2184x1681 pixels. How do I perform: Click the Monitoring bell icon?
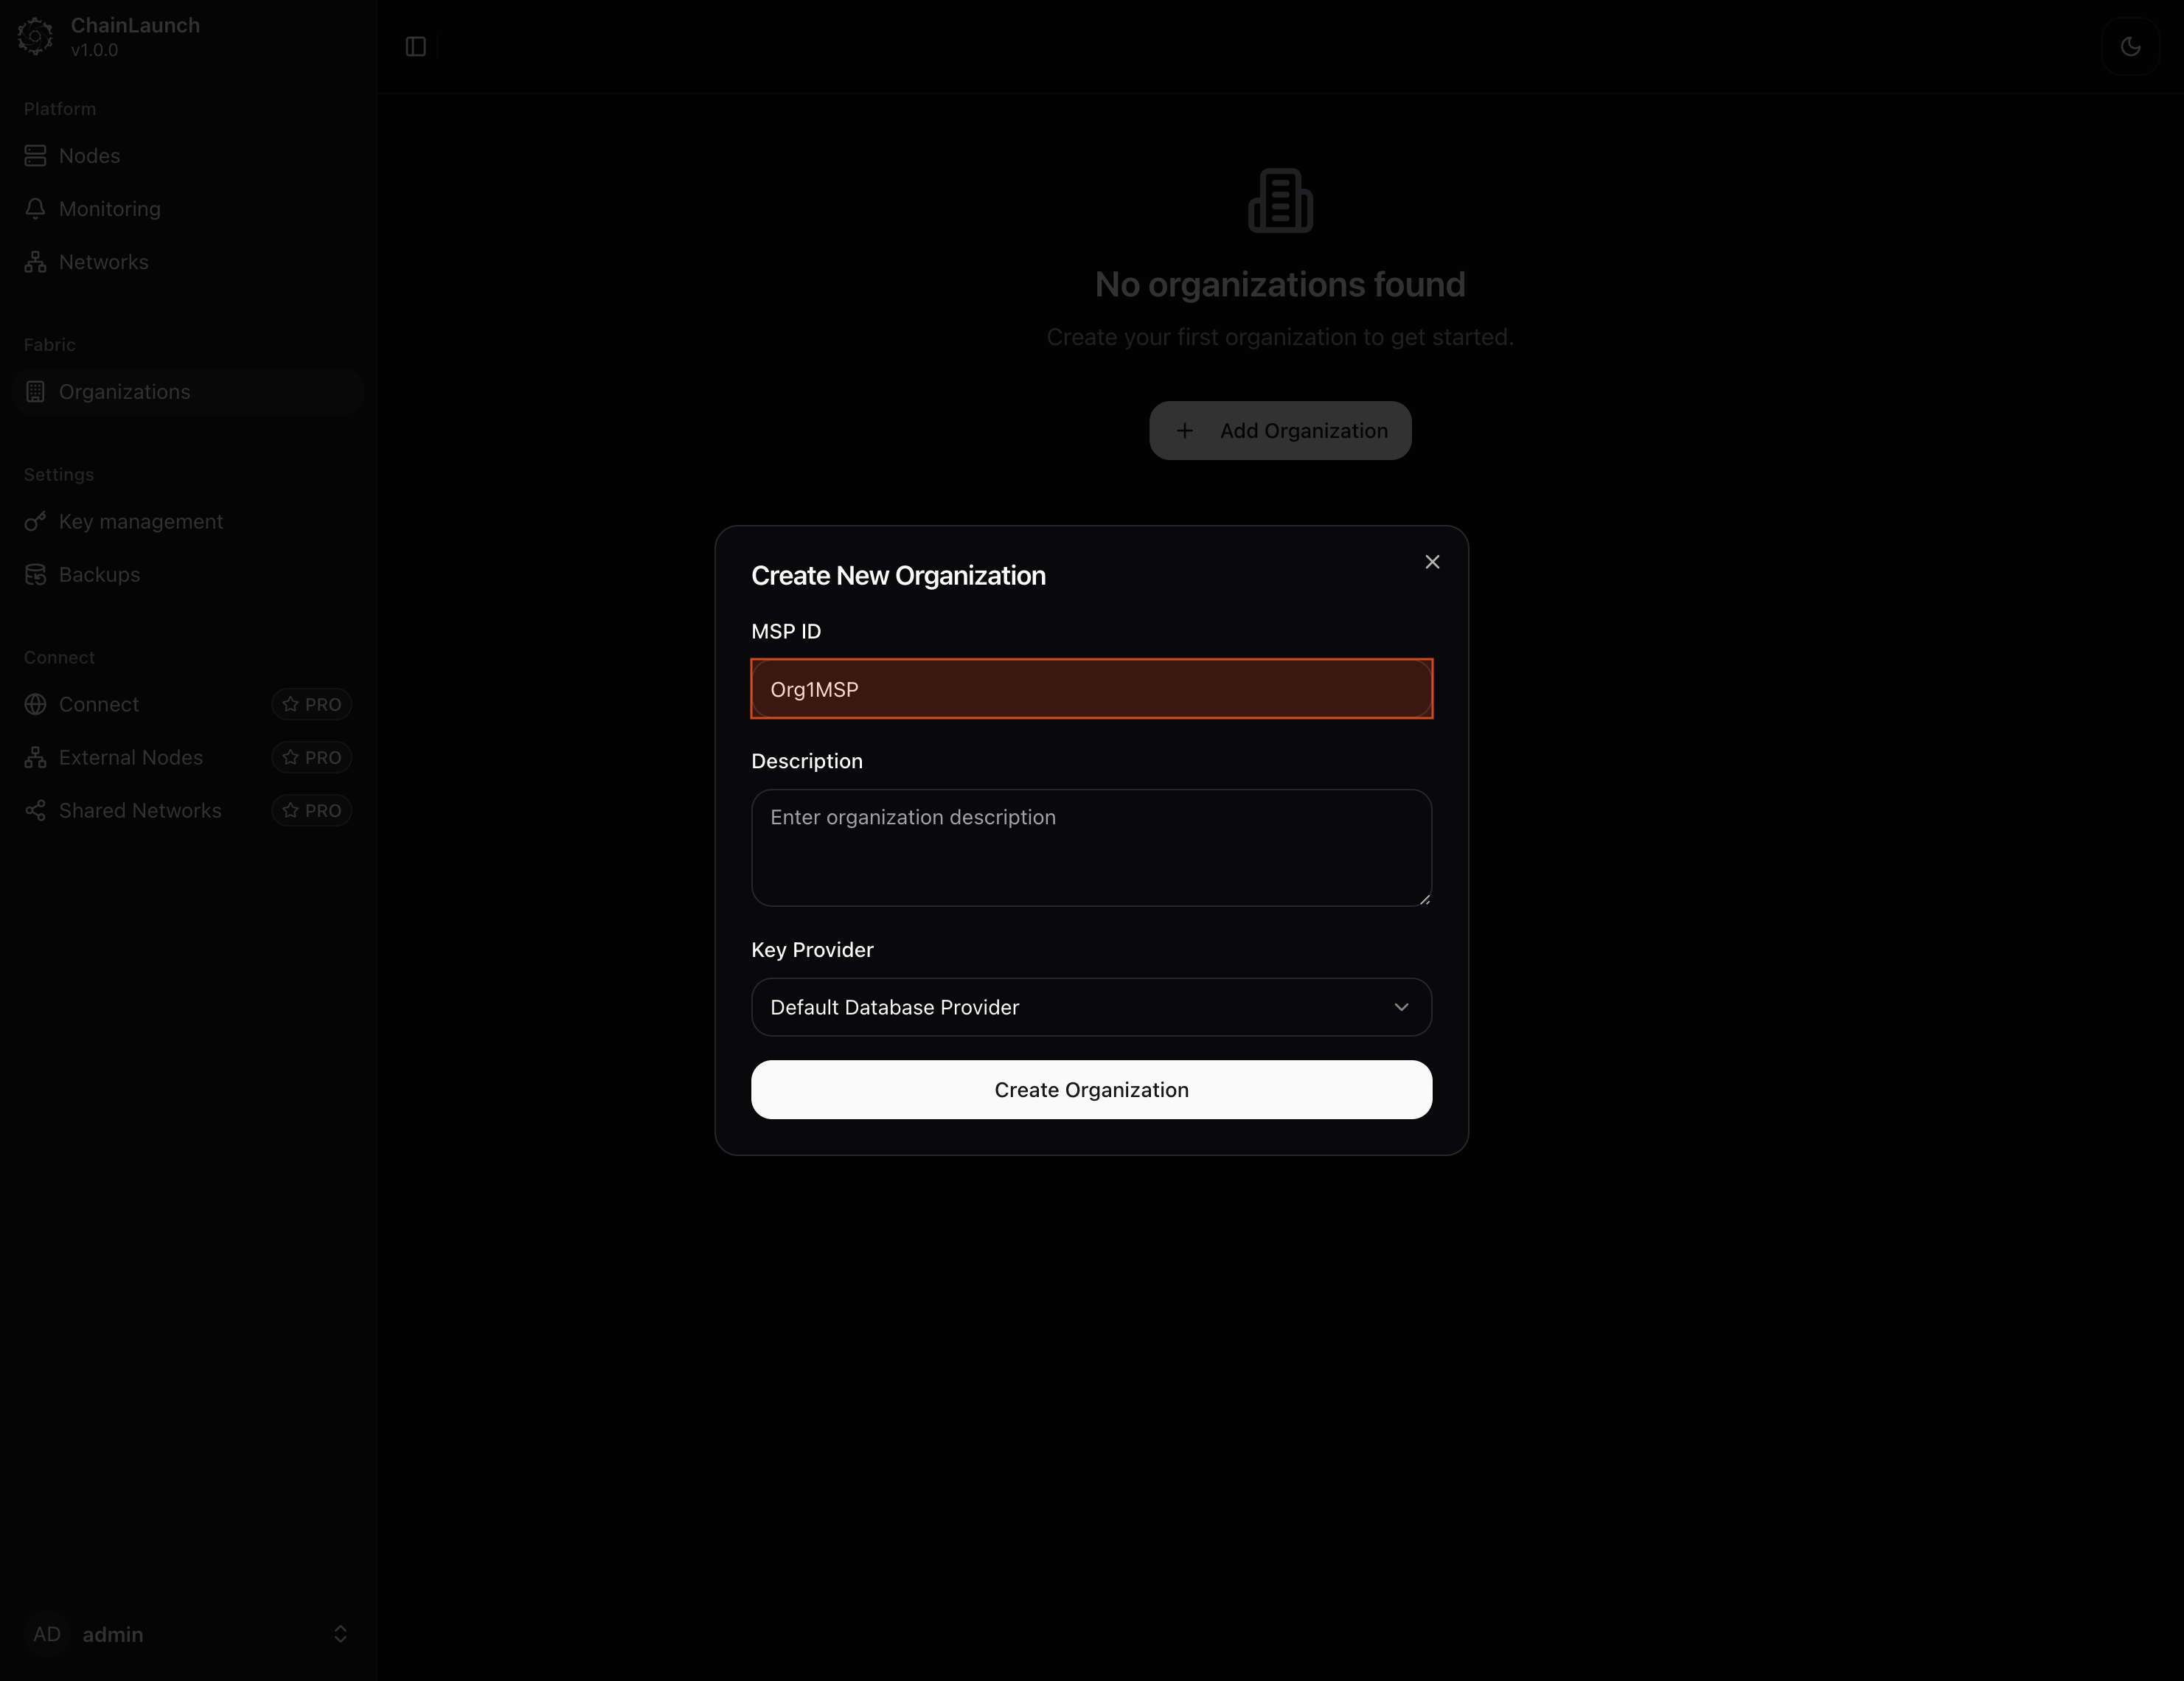point(36,209)
